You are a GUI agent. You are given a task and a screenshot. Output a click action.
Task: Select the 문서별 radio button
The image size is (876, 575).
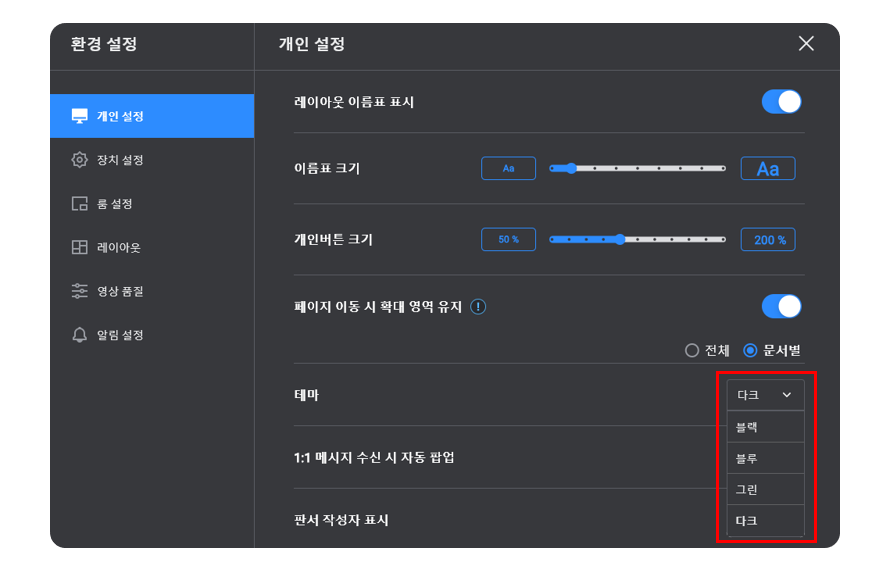pos(750,350)
